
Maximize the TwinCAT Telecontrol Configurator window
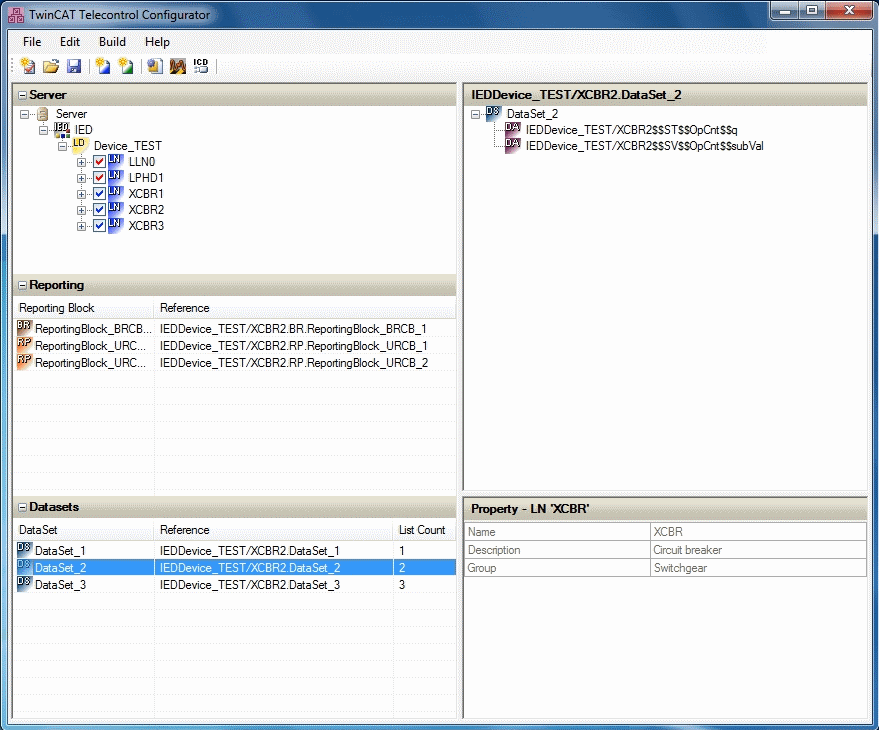pyautogui.click(x=812, y=10)
